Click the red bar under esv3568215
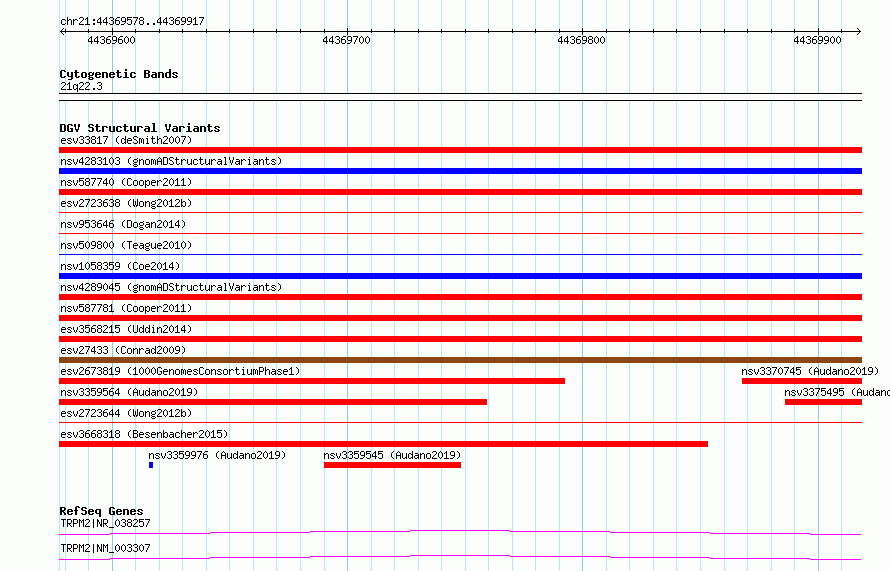 click(460, 339)
